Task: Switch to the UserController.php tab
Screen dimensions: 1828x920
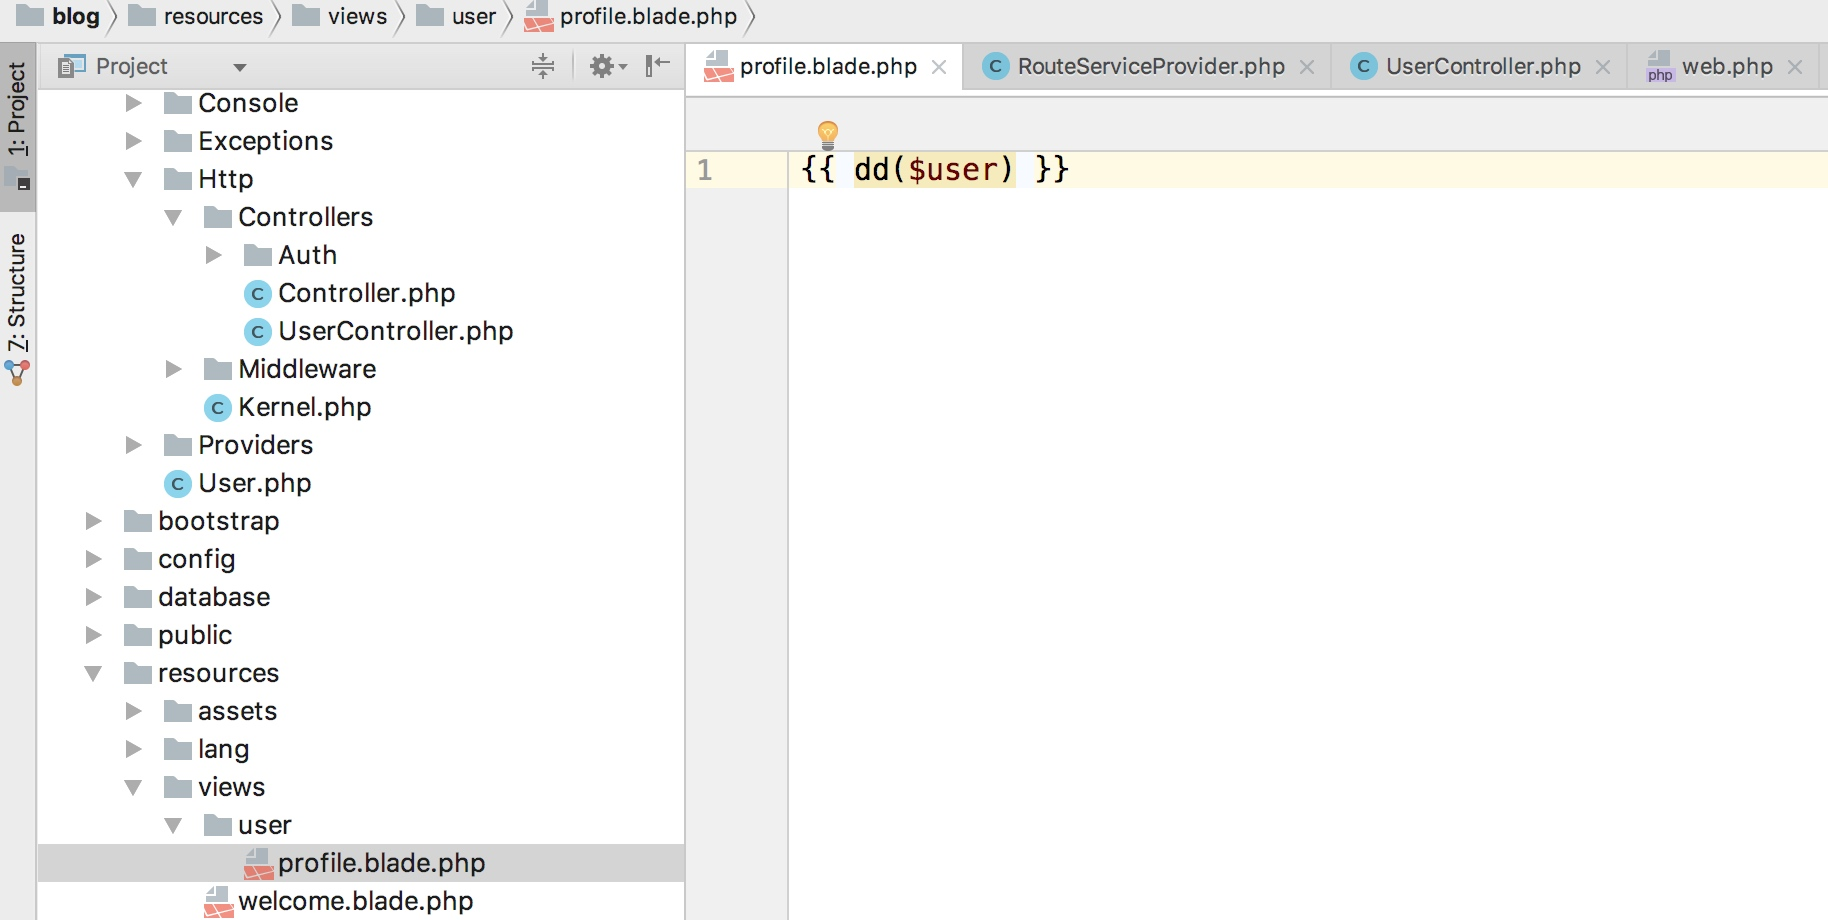Action: tap(1482, 66)
